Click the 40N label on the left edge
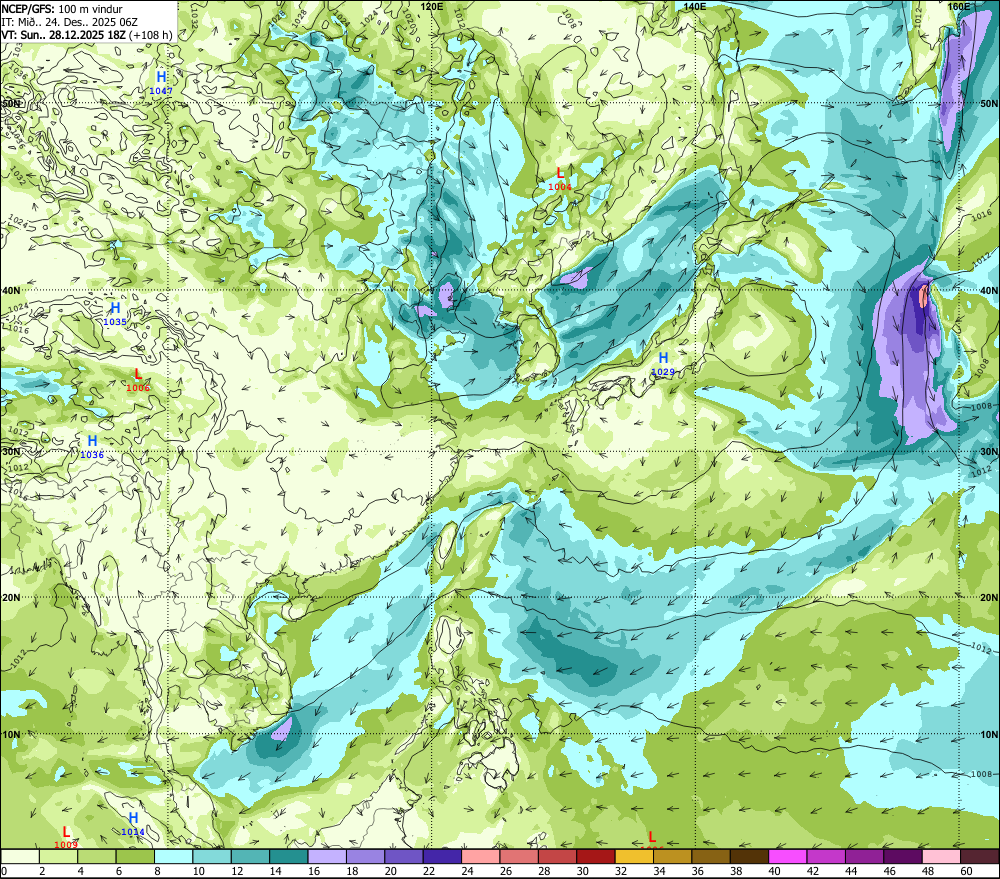Screen dimensions: 1000x879 (x=11, y=290)
